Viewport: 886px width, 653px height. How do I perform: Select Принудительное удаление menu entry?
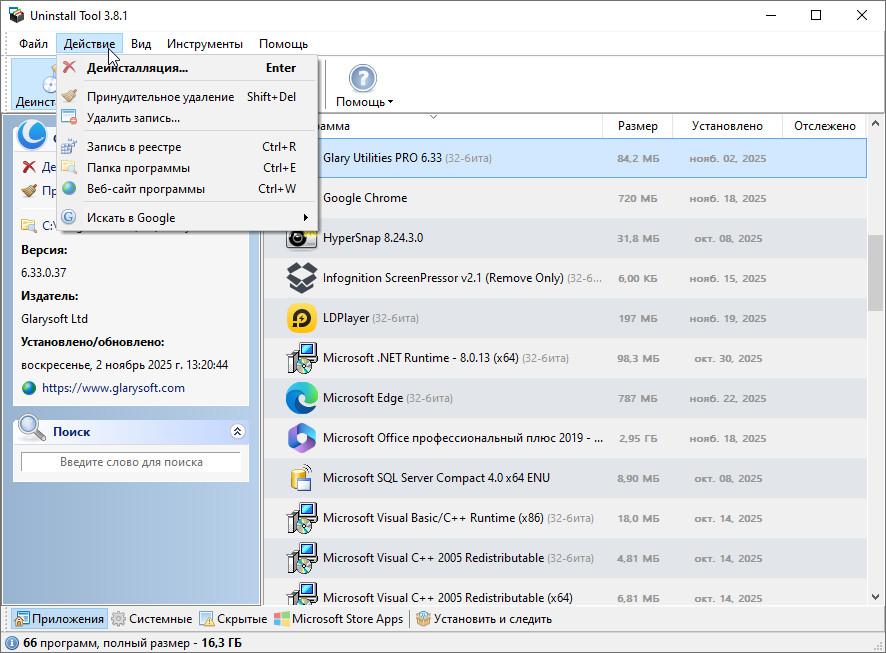pyautogui.click(x=160, y=97)
